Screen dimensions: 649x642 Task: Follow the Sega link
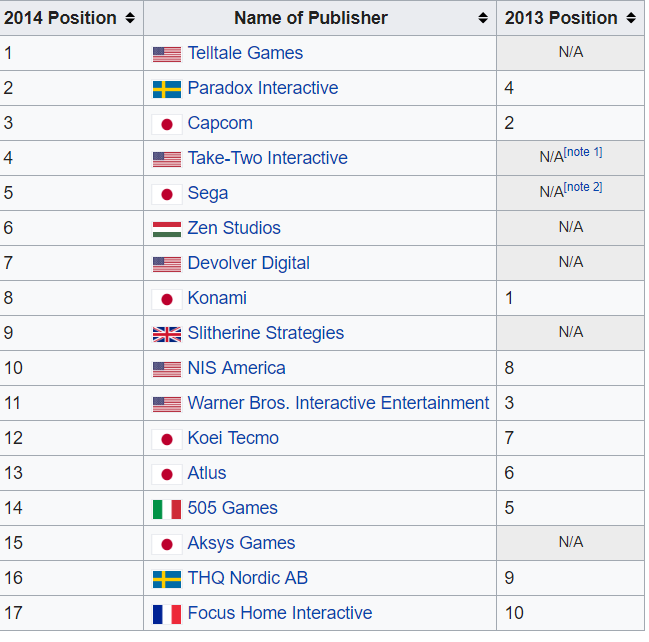coord(208,193)
